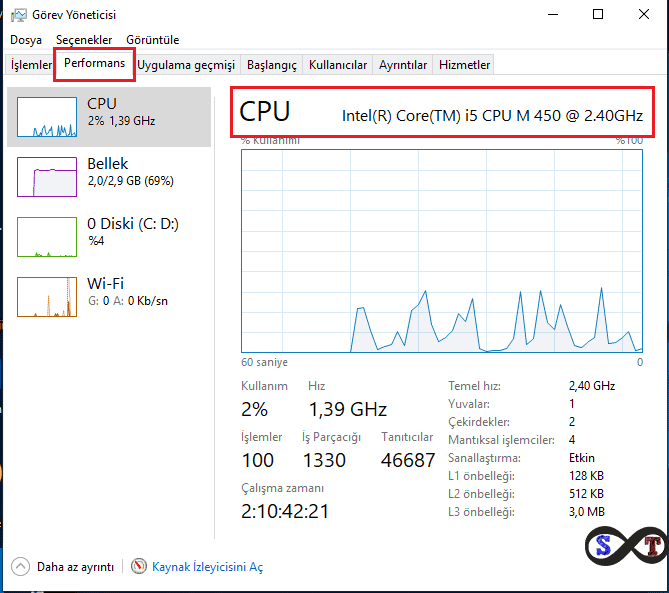
Task: Maximize the Görev Yöneticisi window
Action: point(598,14)
